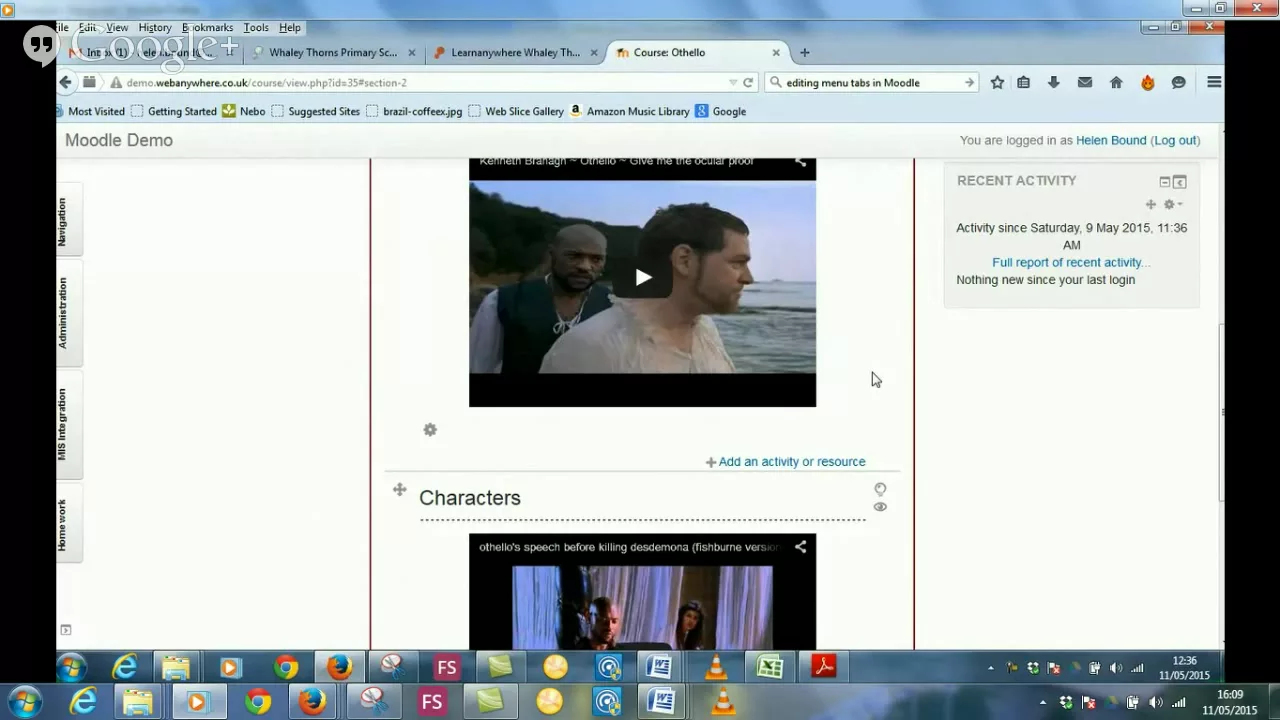Open the Getting Started bookmark

point(173,112)
